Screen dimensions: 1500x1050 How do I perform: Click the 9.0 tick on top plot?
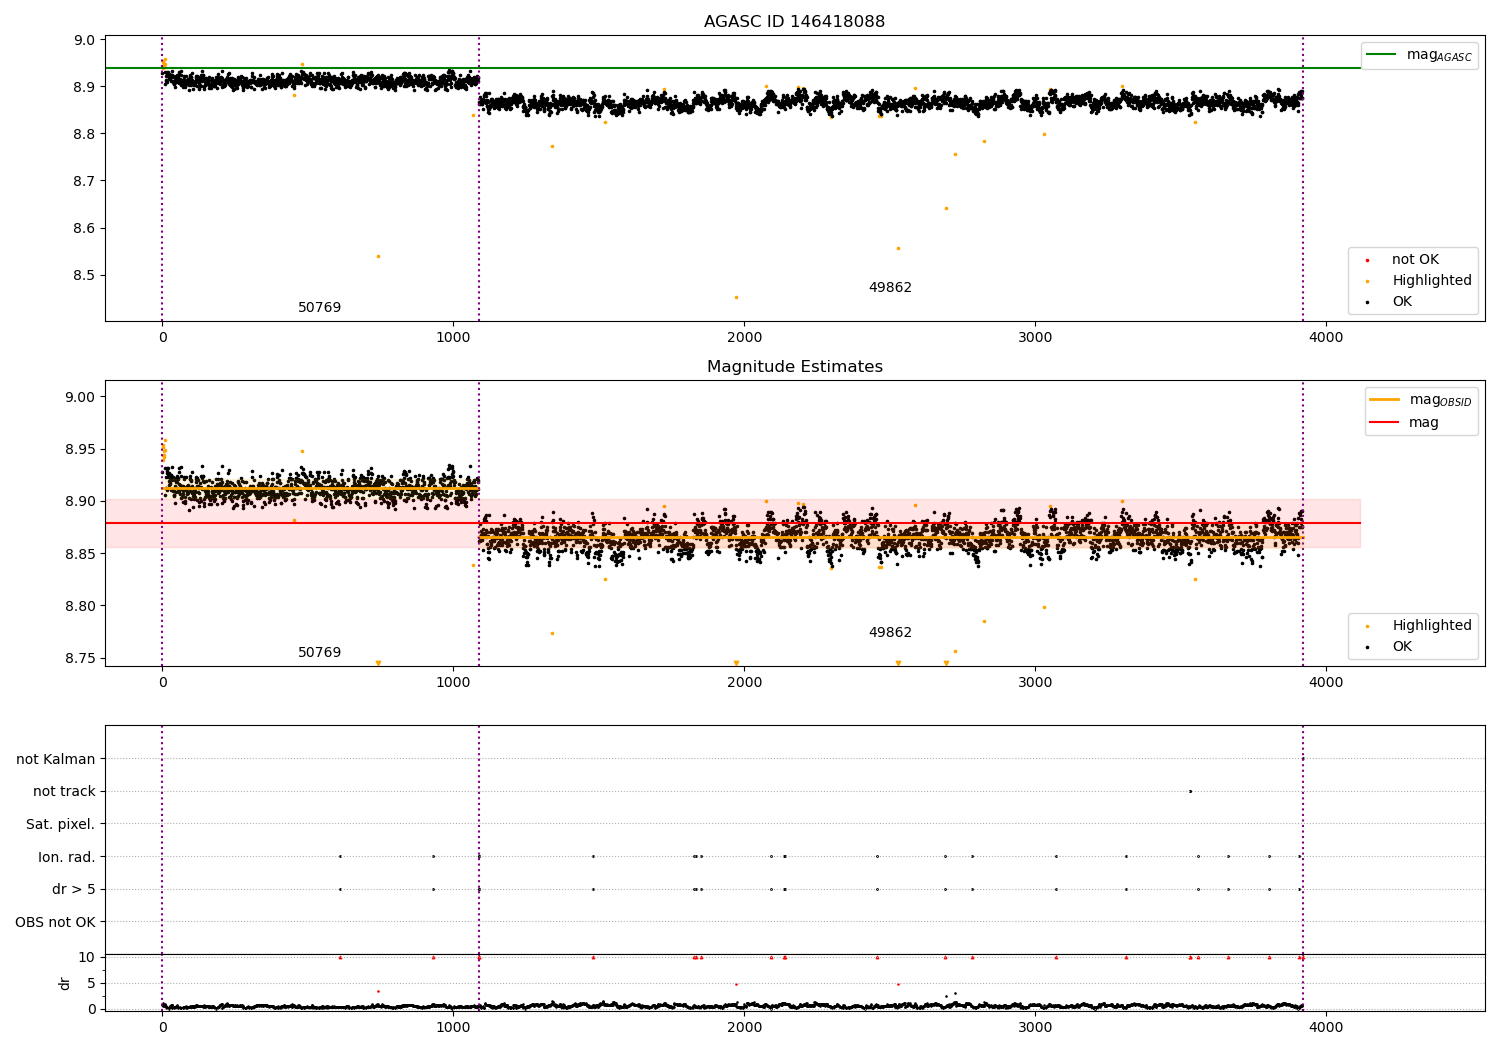pyautogui.click(x=85, y=41)
